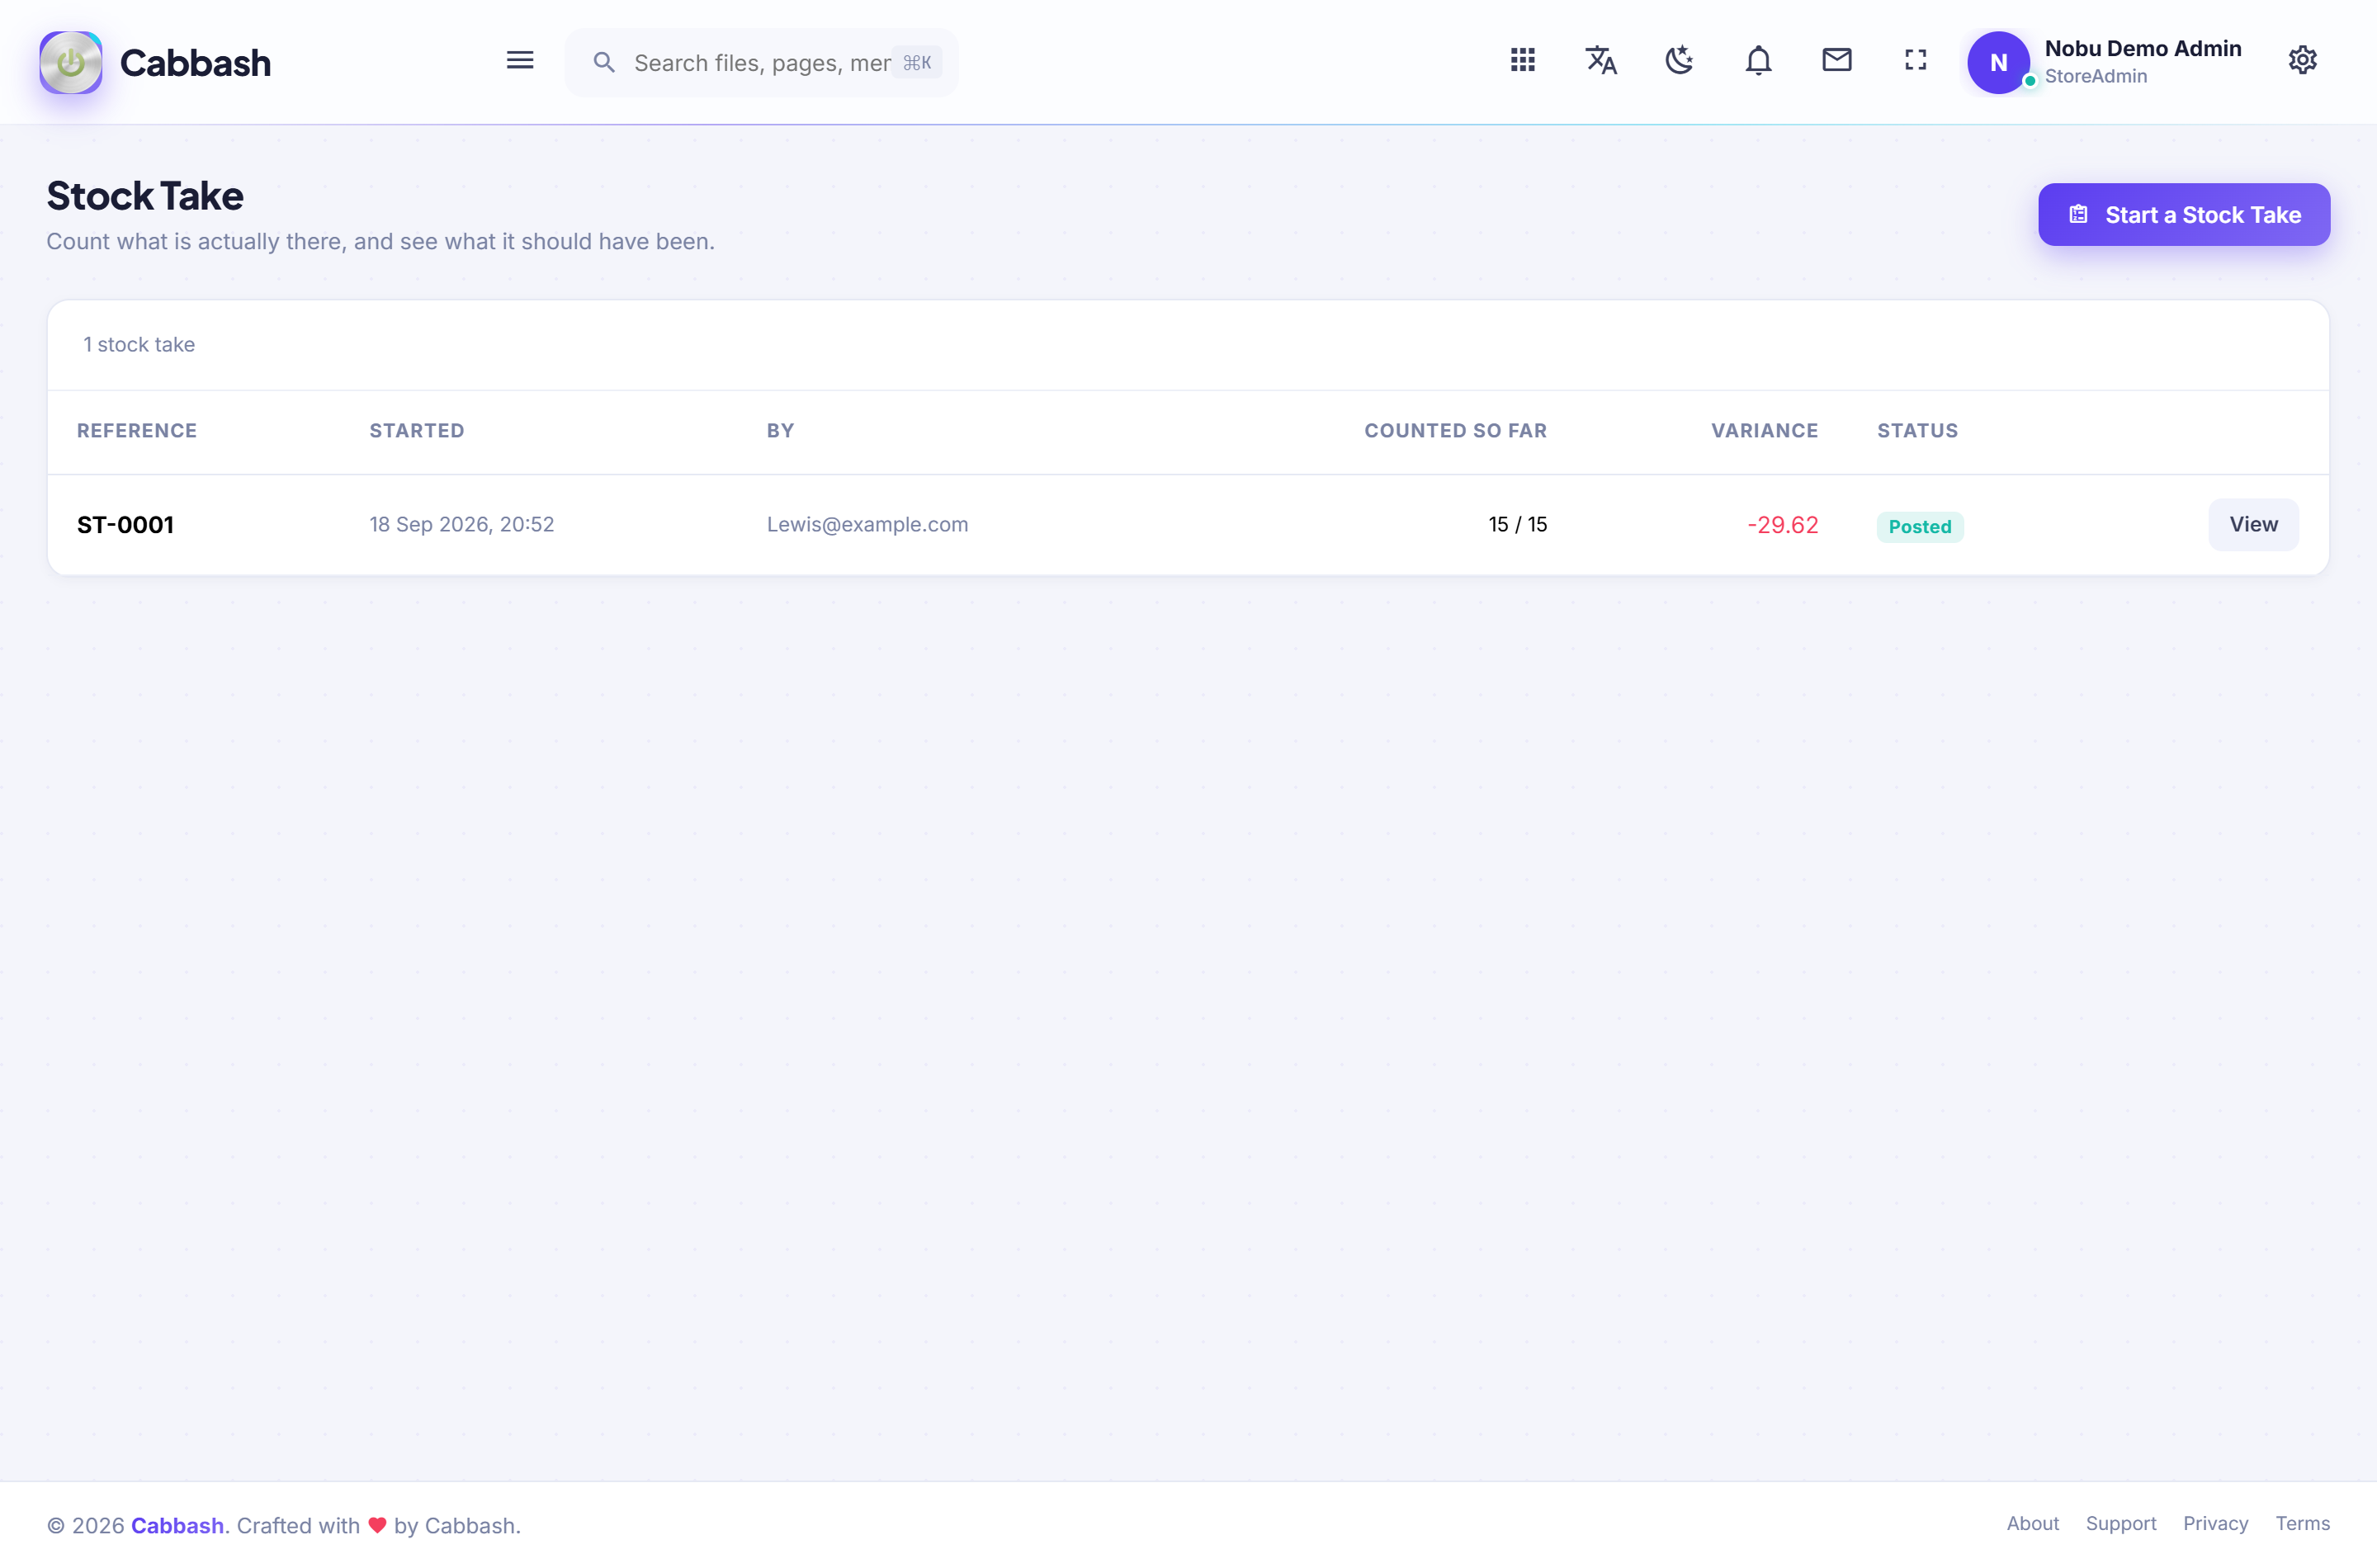This screenshot has width=2377, height=1568.
Task: Click the 1 stock take count label
Action: [x=139, y=345]
